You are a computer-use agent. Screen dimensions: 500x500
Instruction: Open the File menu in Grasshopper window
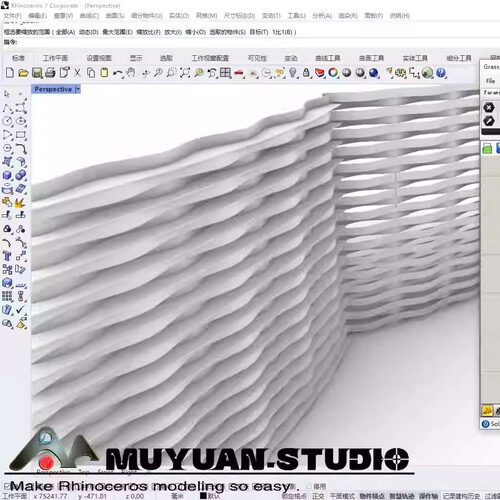click(x=490, y=81)
